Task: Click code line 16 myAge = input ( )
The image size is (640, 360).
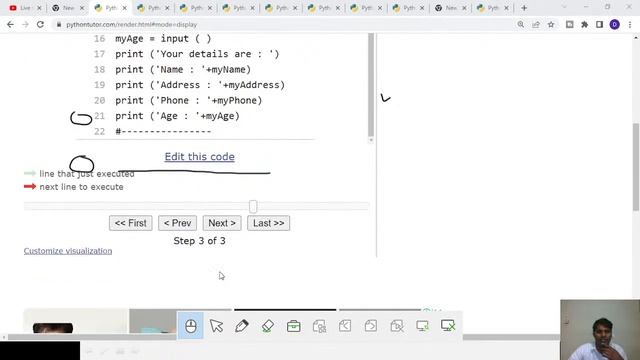Action: [163, 39]
